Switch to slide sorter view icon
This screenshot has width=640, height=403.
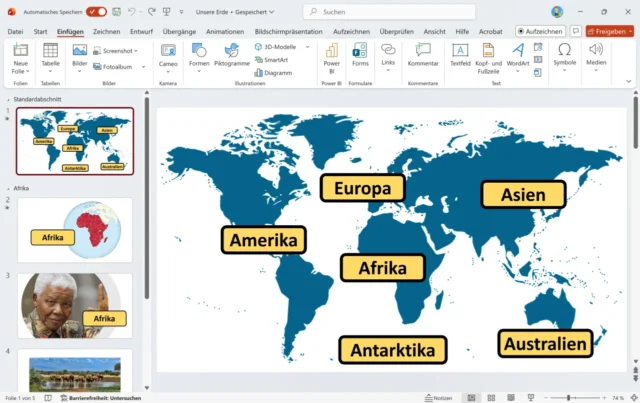point(491,398)
